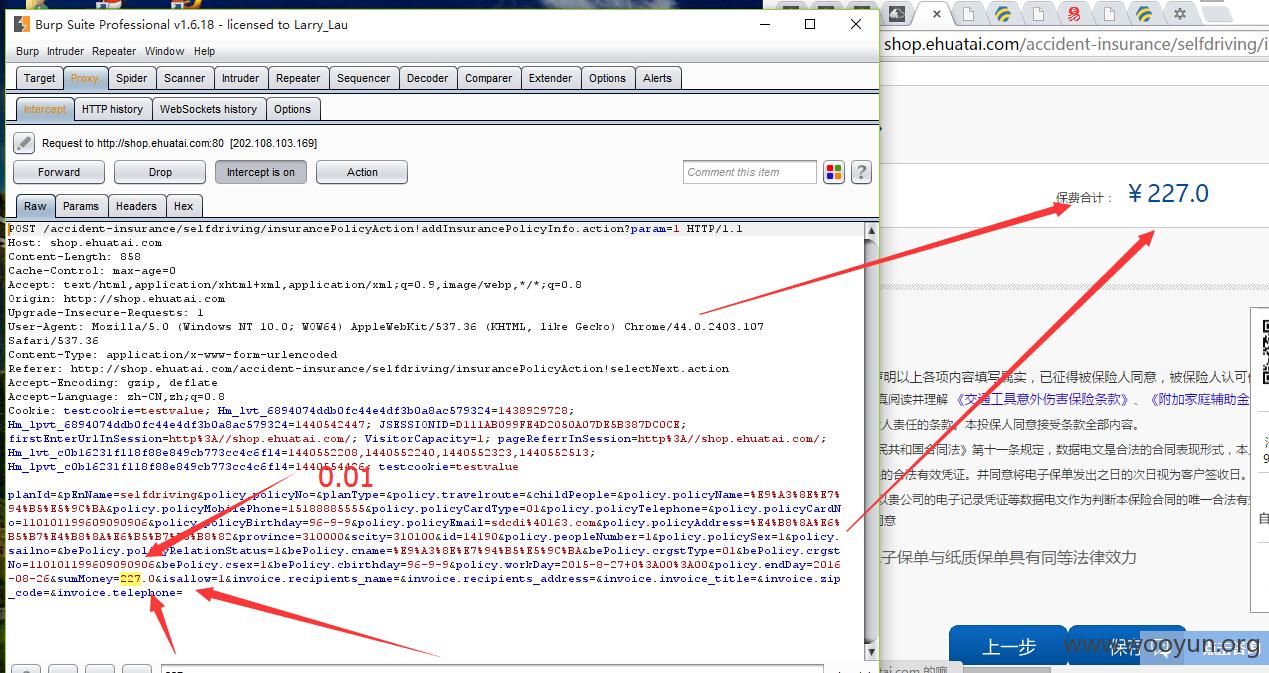1269x673 pixels.
Task: Switch to the Scanner tab
Action: point(185,78)
